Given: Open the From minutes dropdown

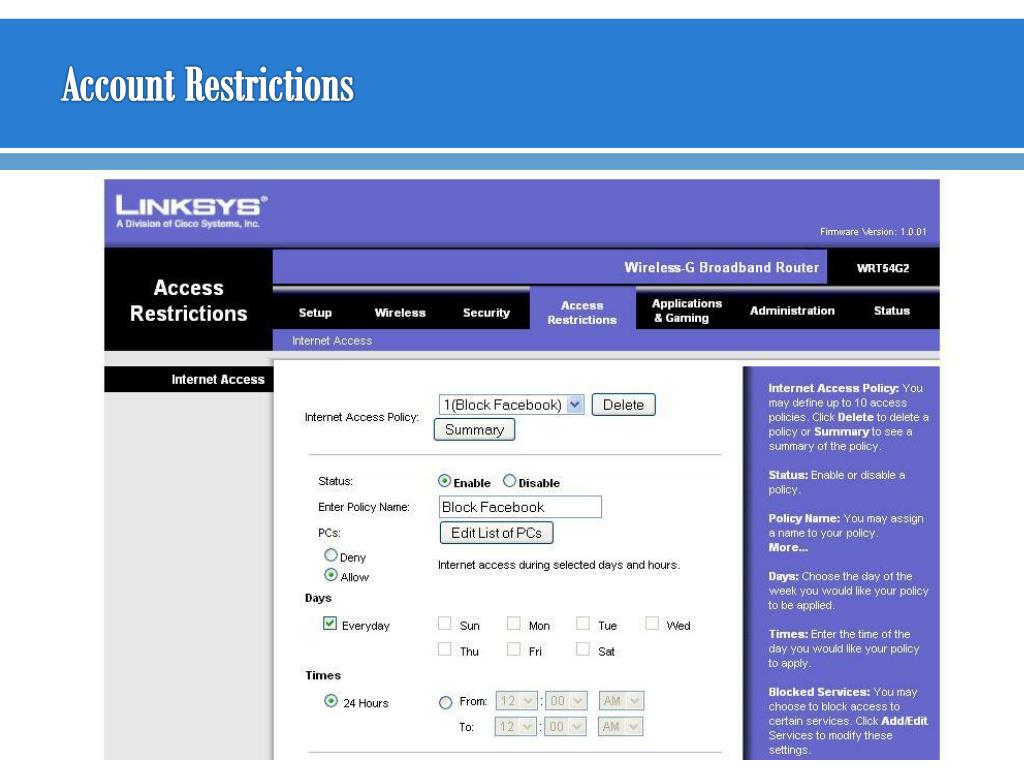Looking at the screenshot, I should point(566,701).
